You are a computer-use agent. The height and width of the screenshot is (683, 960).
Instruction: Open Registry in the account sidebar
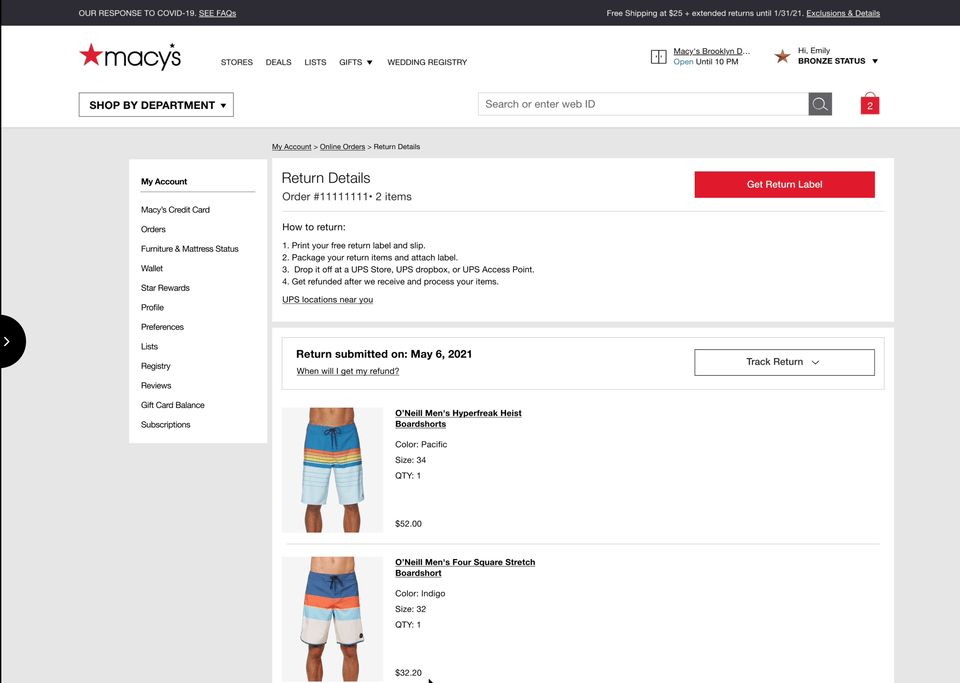pos(156,366)
